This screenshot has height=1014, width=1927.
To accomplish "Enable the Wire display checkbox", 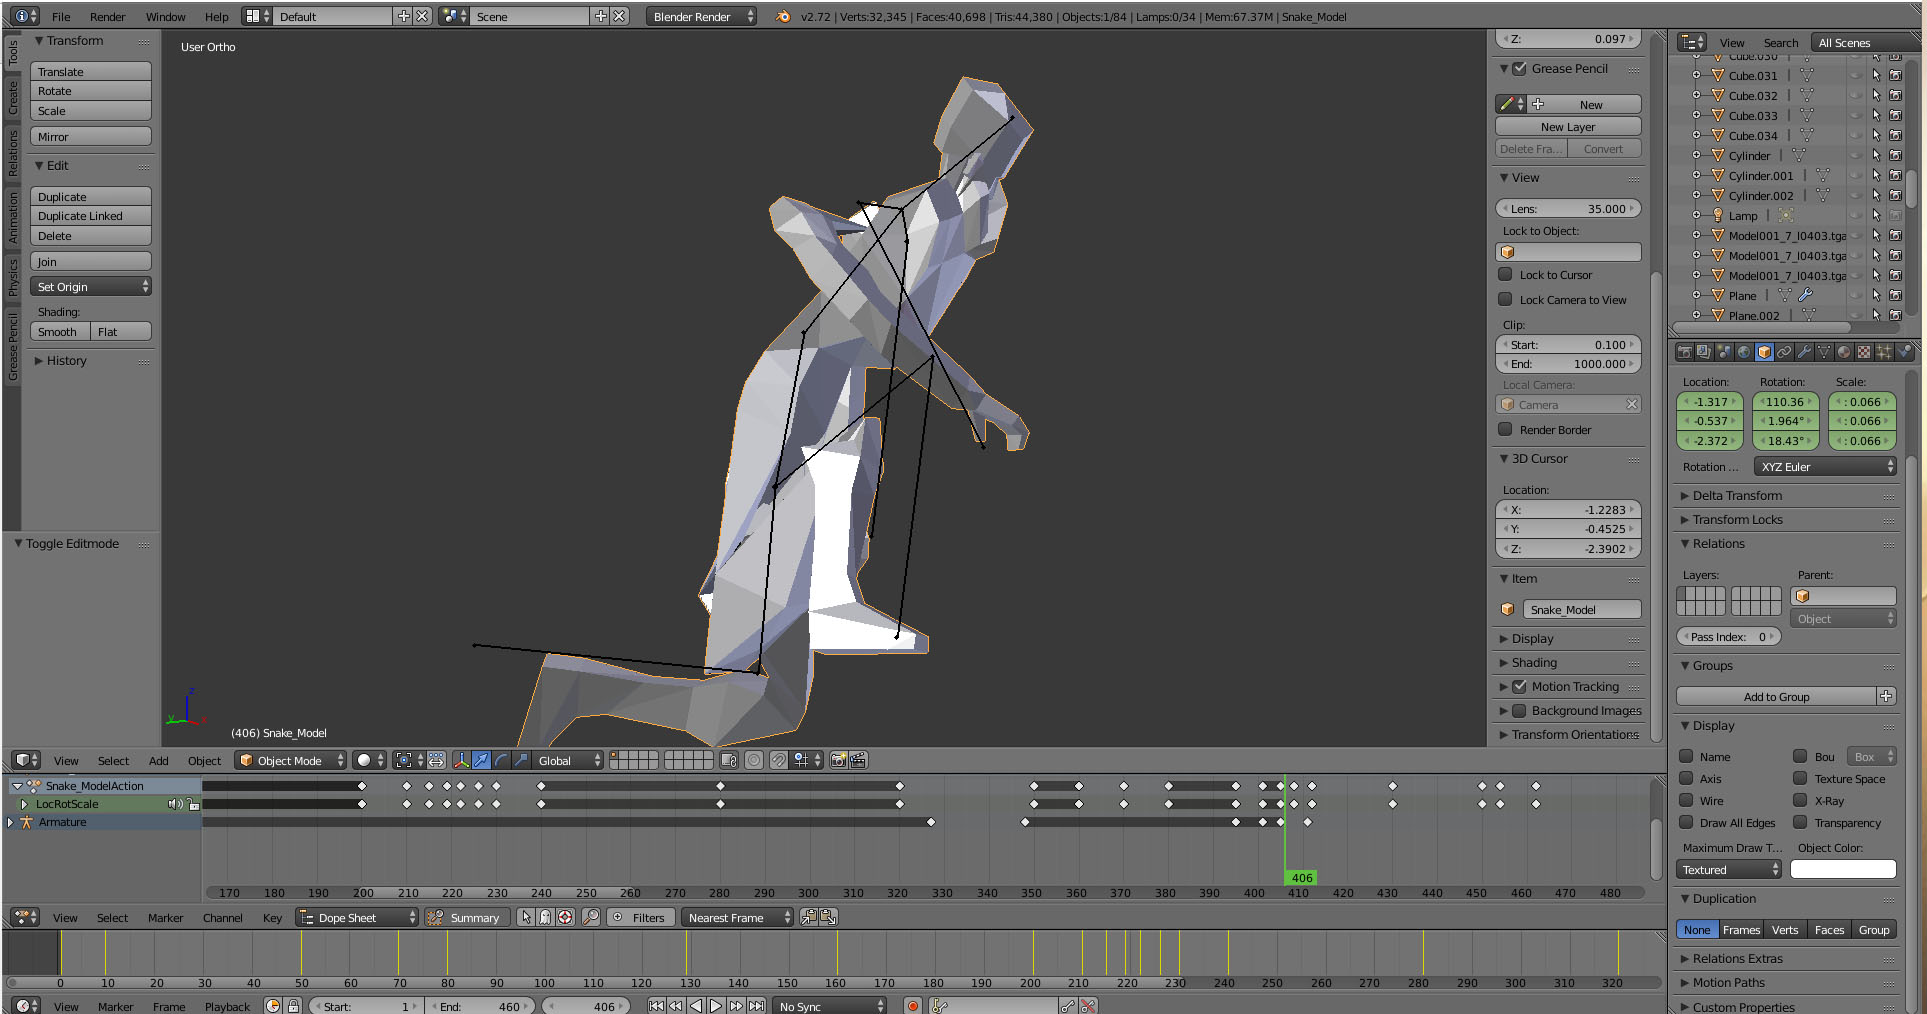I will pyautogui.click(x=1686, y=800).
